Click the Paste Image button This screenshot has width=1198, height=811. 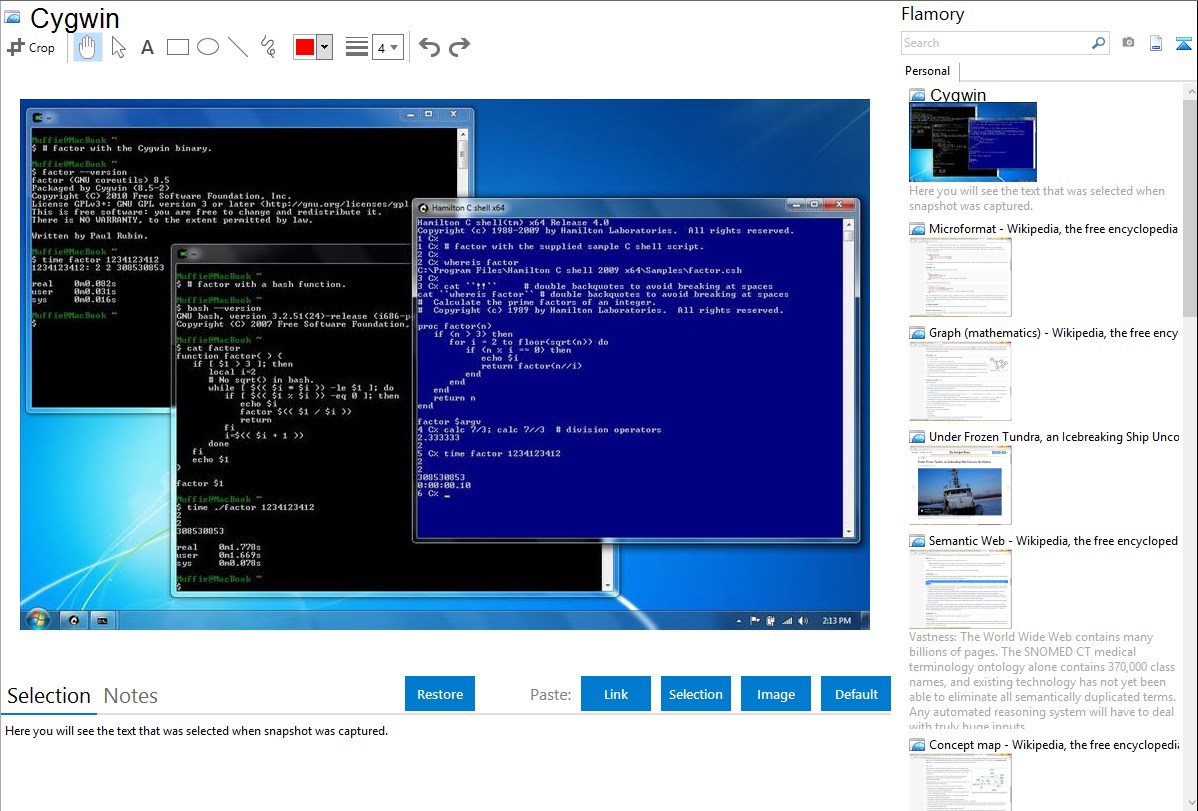776,694
